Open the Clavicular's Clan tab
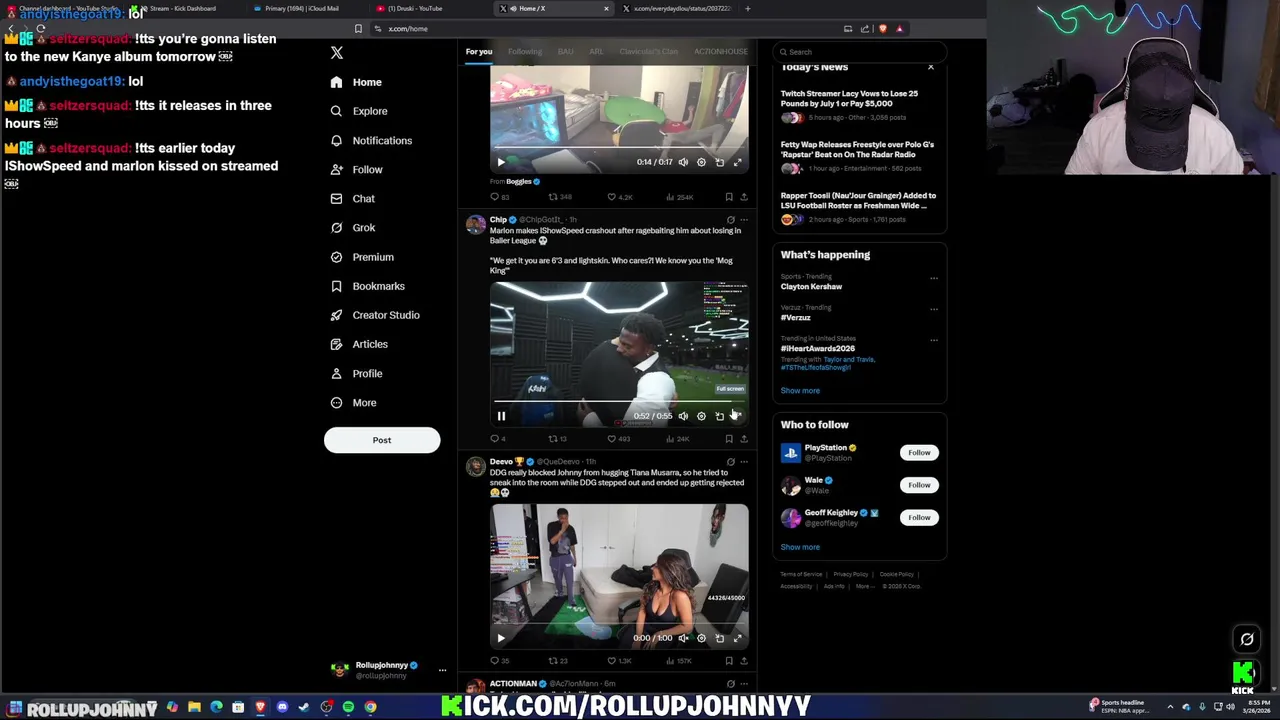This screenshot has width=1280, height=720. 649,52
